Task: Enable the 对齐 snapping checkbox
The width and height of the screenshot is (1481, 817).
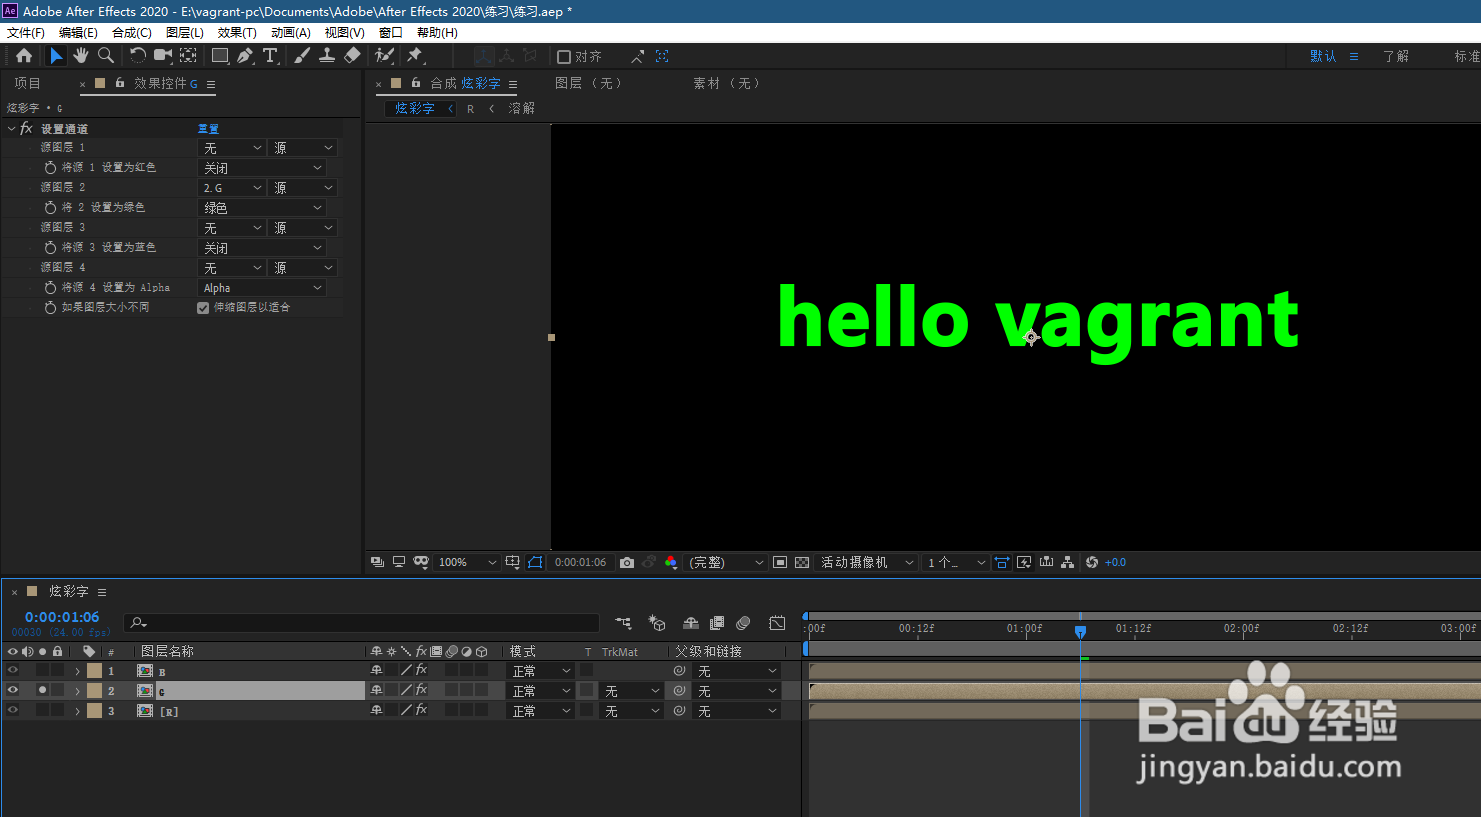Action: coord(564,57)
